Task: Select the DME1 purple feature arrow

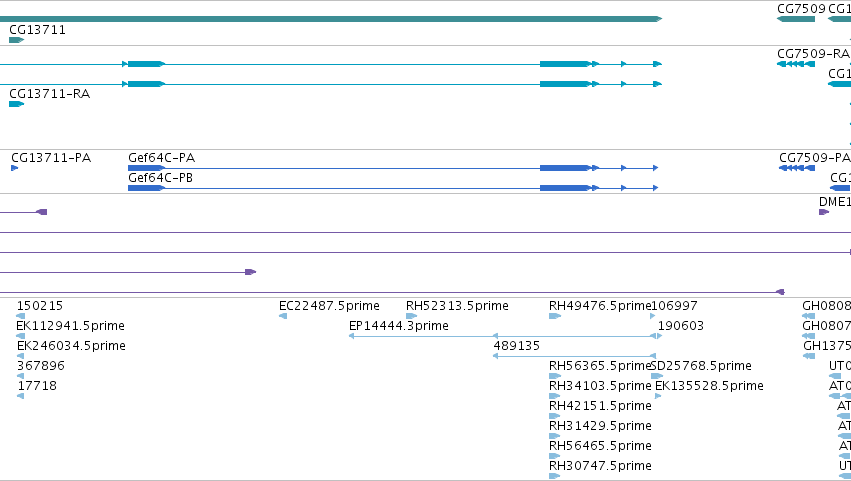Action: click(x=824, y=212)
